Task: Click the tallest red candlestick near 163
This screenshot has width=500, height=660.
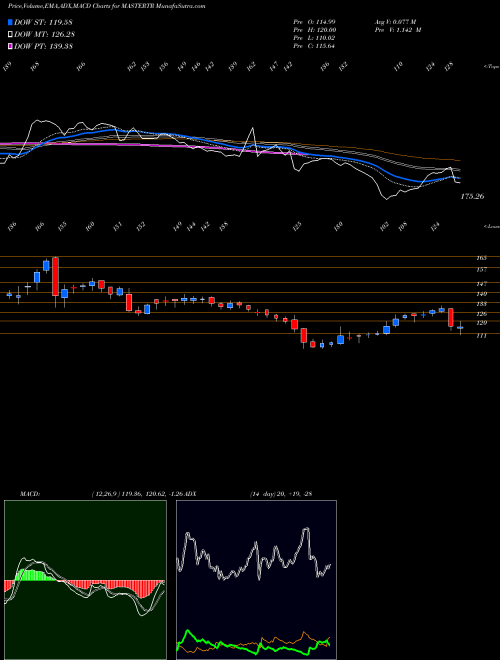Action: click(x=56, y=276)
